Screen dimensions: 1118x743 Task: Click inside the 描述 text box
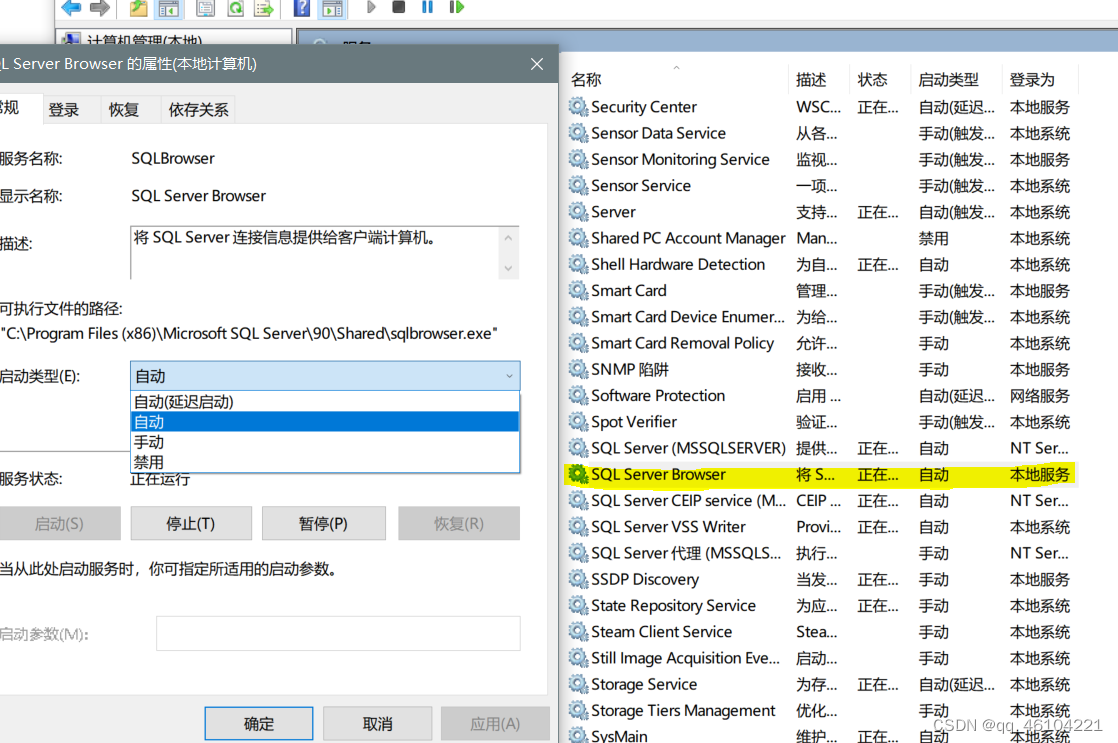click(x=315, y=252)
